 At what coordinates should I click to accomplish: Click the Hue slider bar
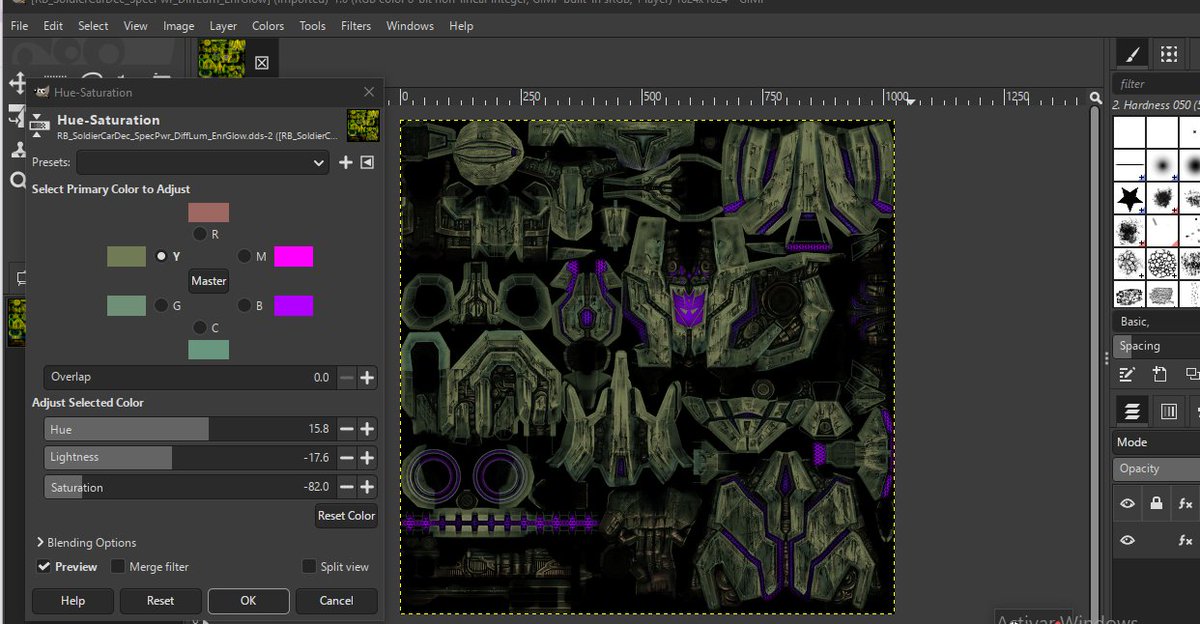point(188,429)
